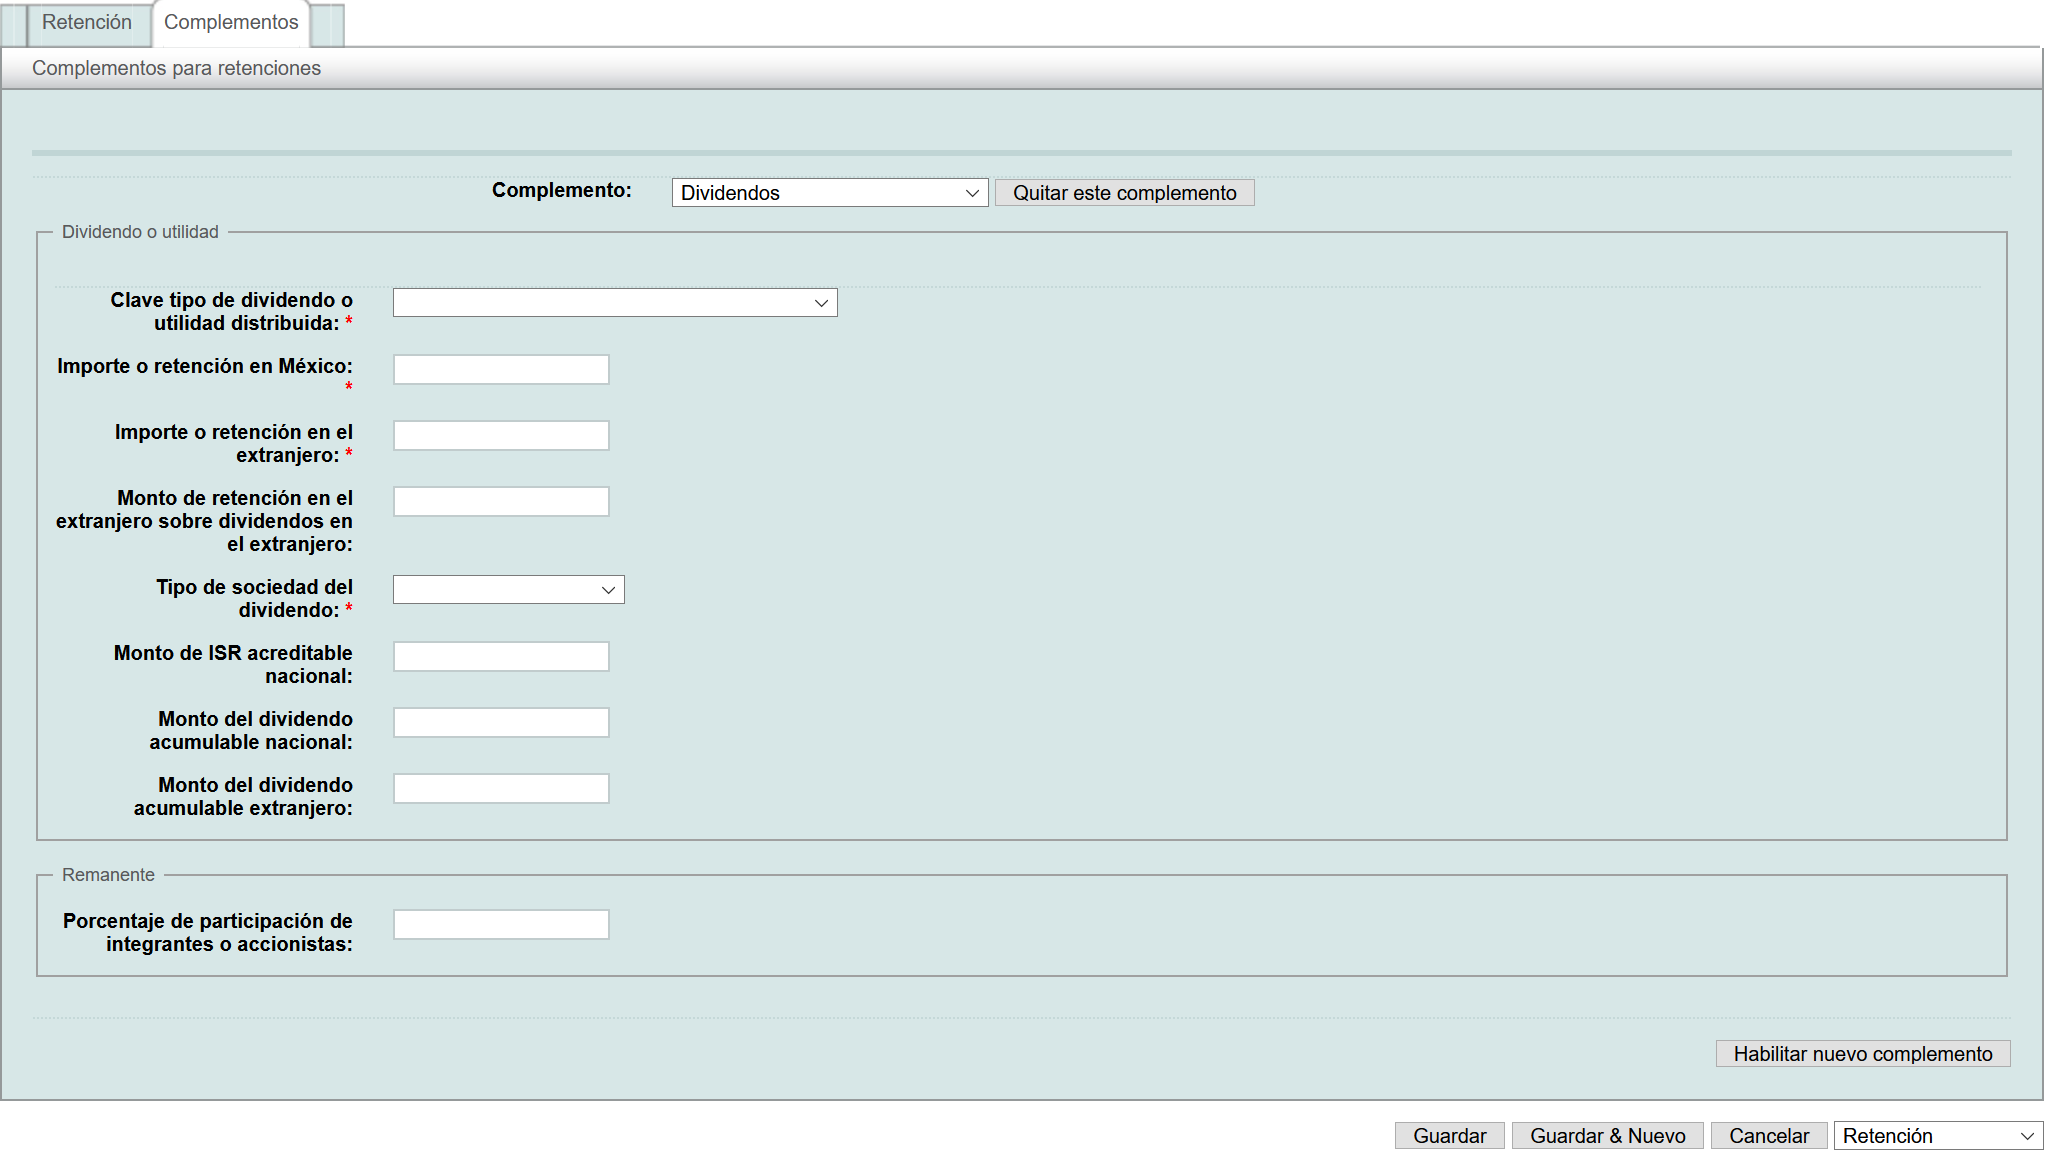Select the Complementos tab
Screen dimensions: 2048x1158
230,23
